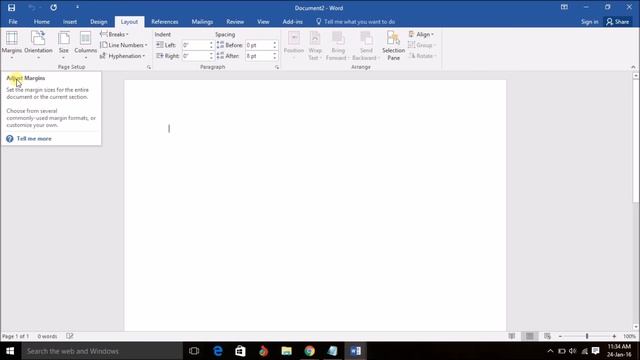Screen dimensions: 640x360
Task: Open the Rotate dropdown
Action: (422, 56)
